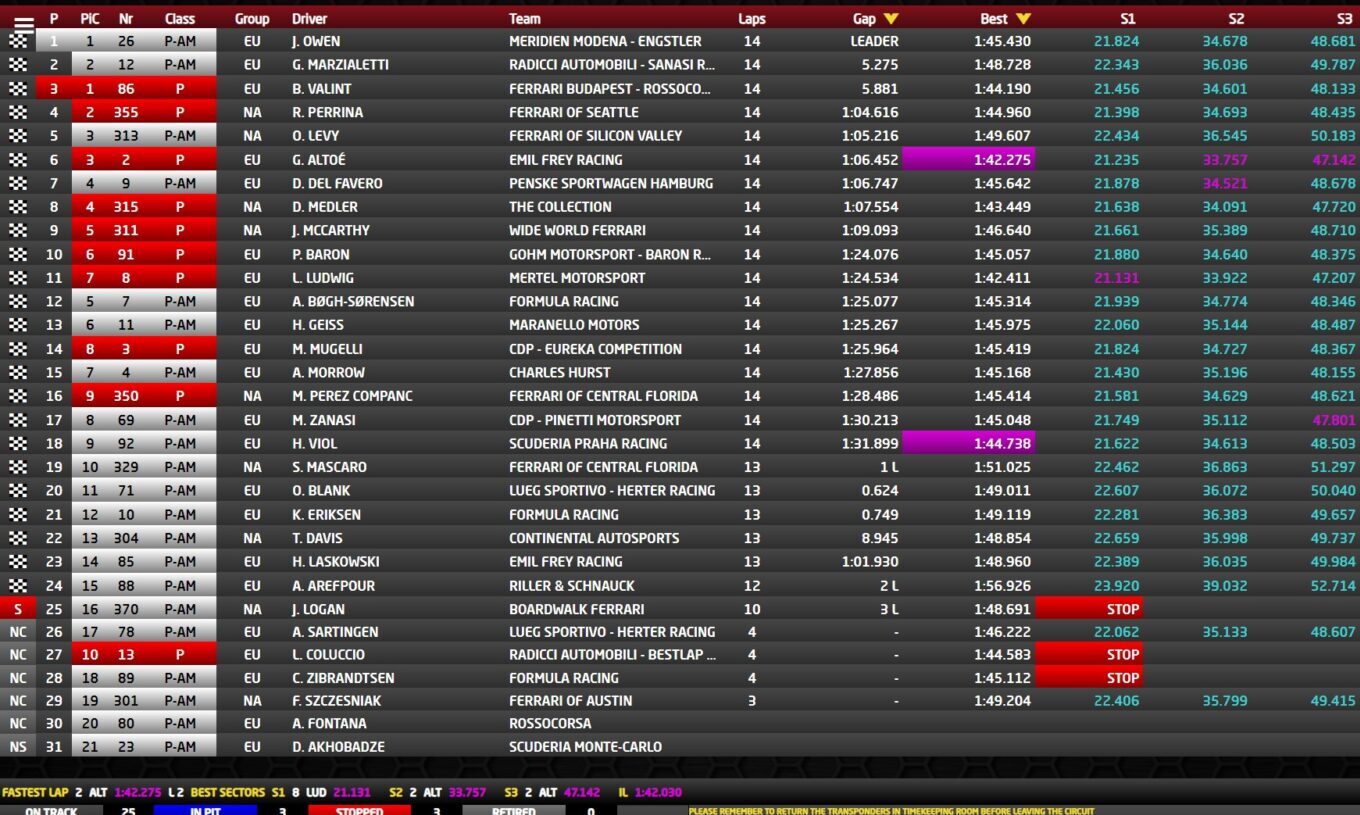
Task: Click the P position column header
Action: coord(54,19)
